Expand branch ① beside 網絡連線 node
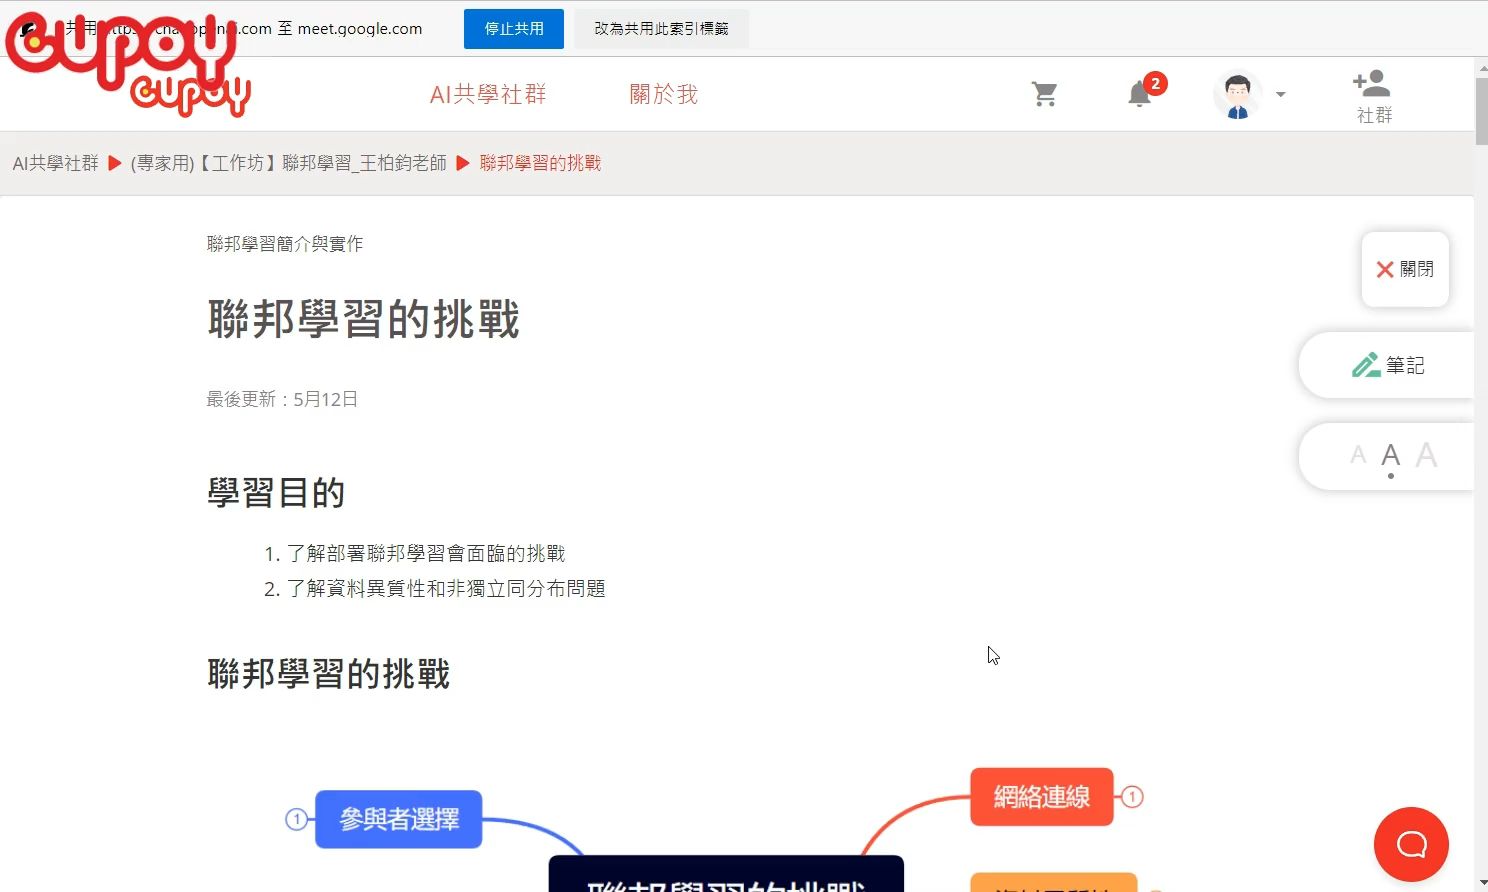 click(x=1132, y=796)
